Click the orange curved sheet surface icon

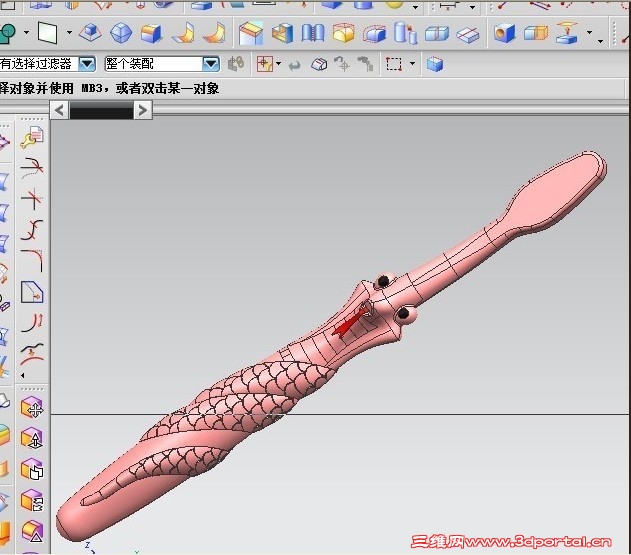click(214, 33)
